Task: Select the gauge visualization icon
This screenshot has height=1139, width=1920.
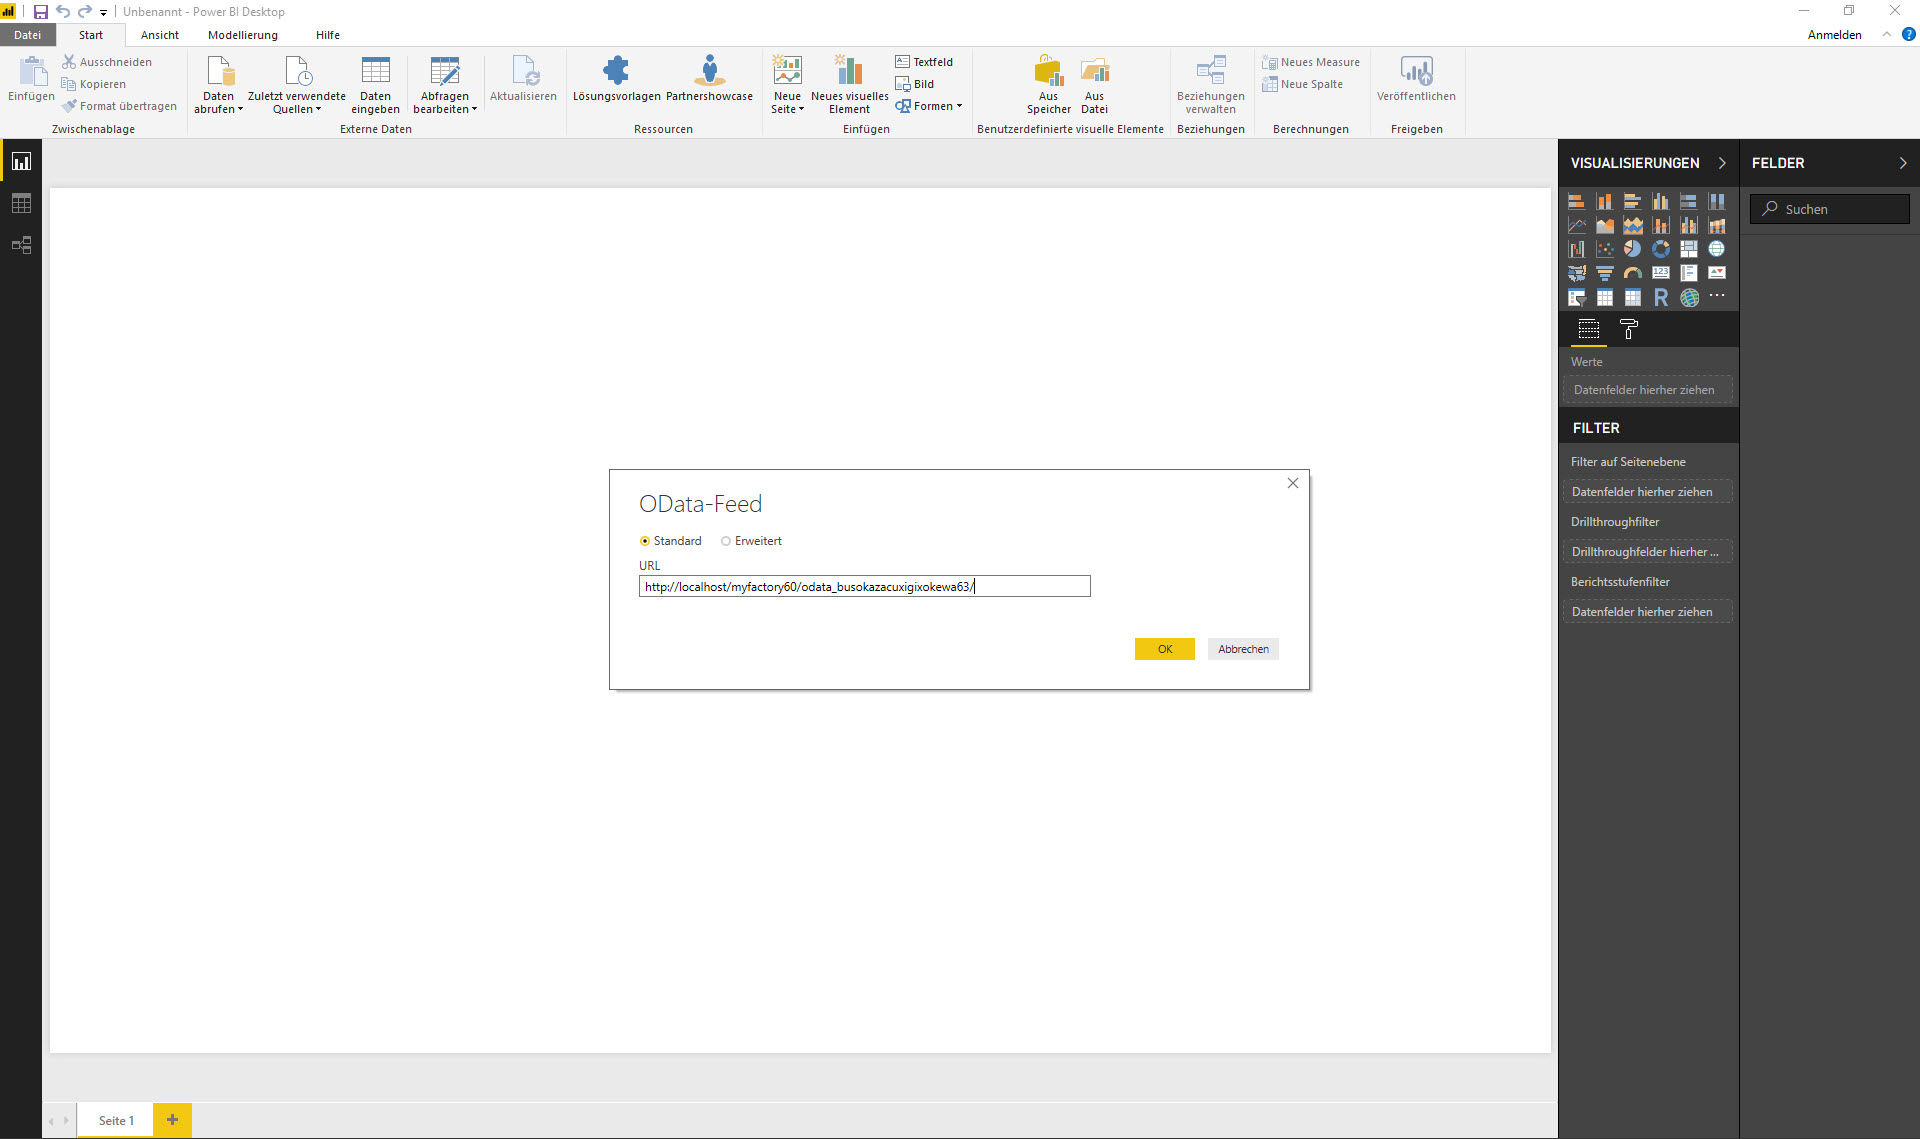Action: click(x=1632, y=273)
